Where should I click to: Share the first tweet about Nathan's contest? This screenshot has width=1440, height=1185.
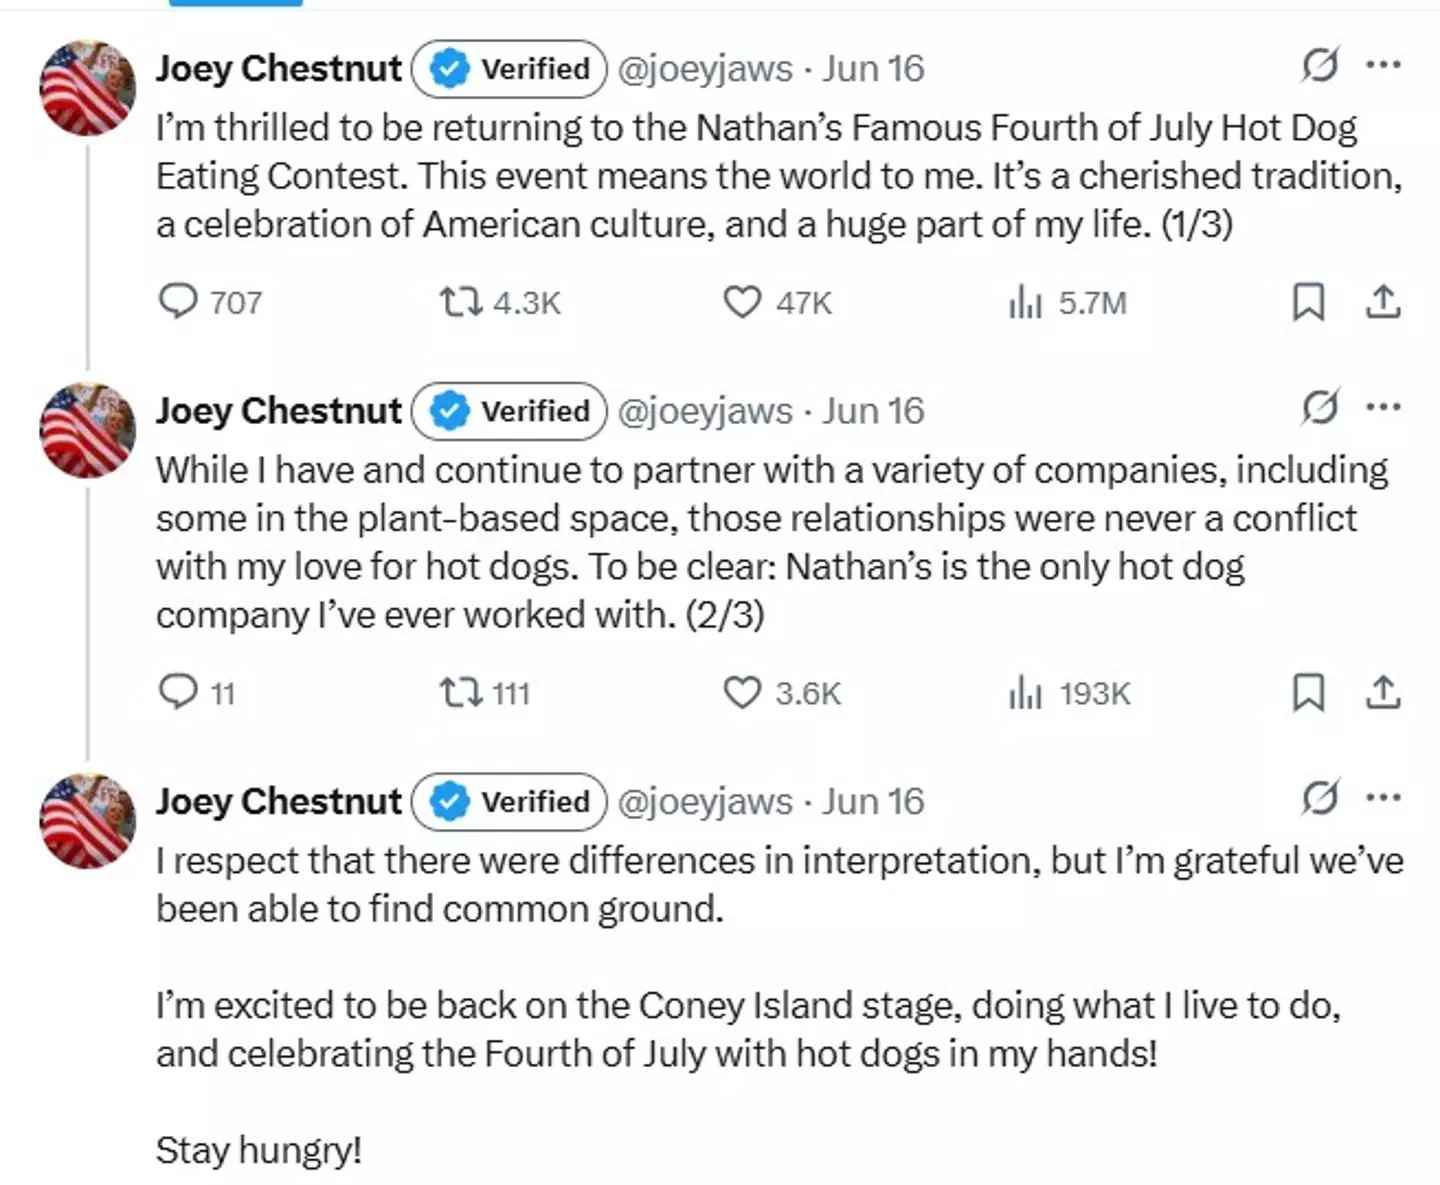pyautogui.click(x=1383, y=301)
